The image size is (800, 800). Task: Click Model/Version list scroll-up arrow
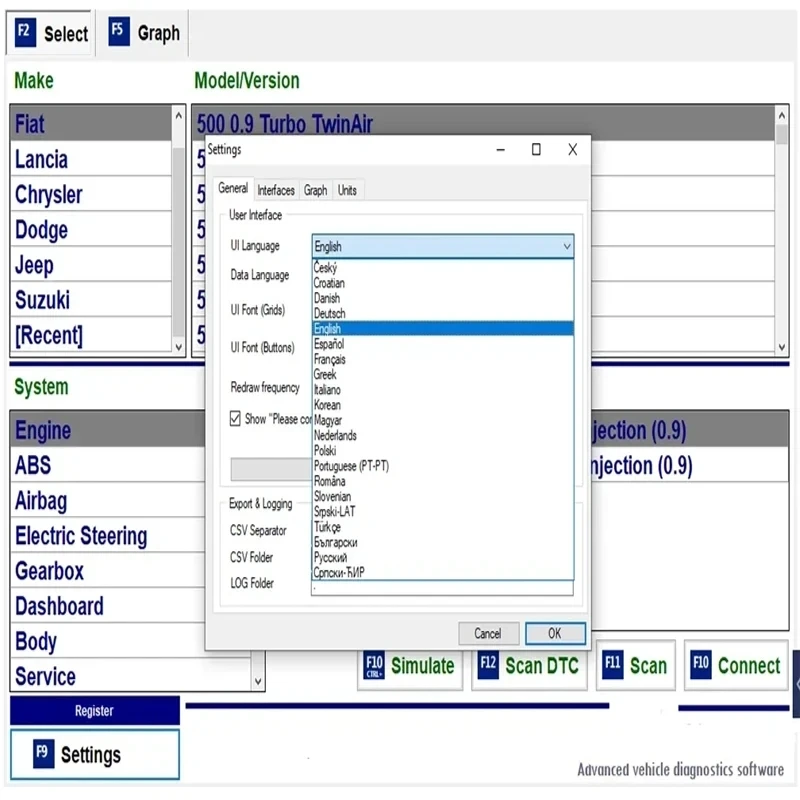782,116
